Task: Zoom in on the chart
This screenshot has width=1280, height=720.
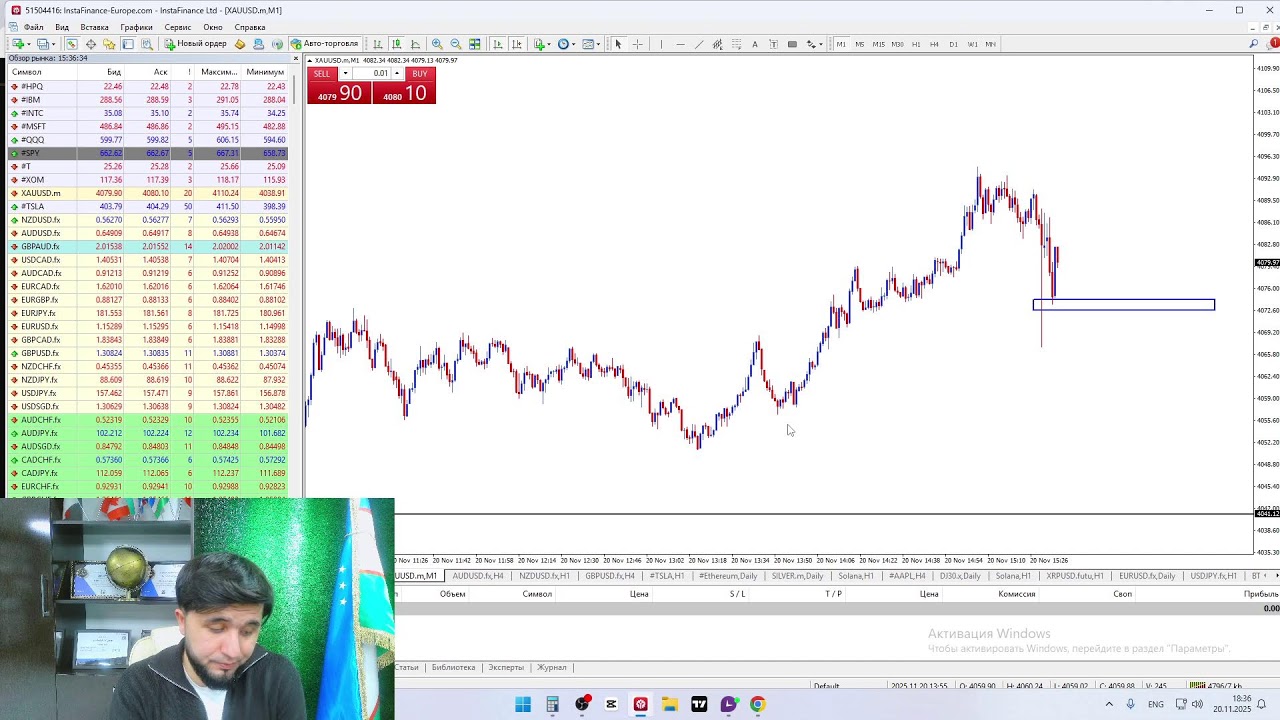Action: click(x=437, y=44)
